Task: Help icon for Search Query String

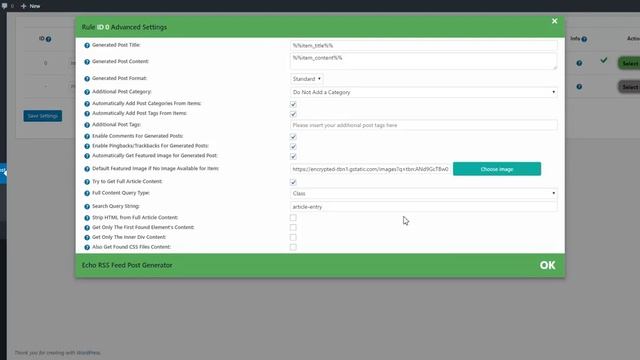Action: (87, 207)
